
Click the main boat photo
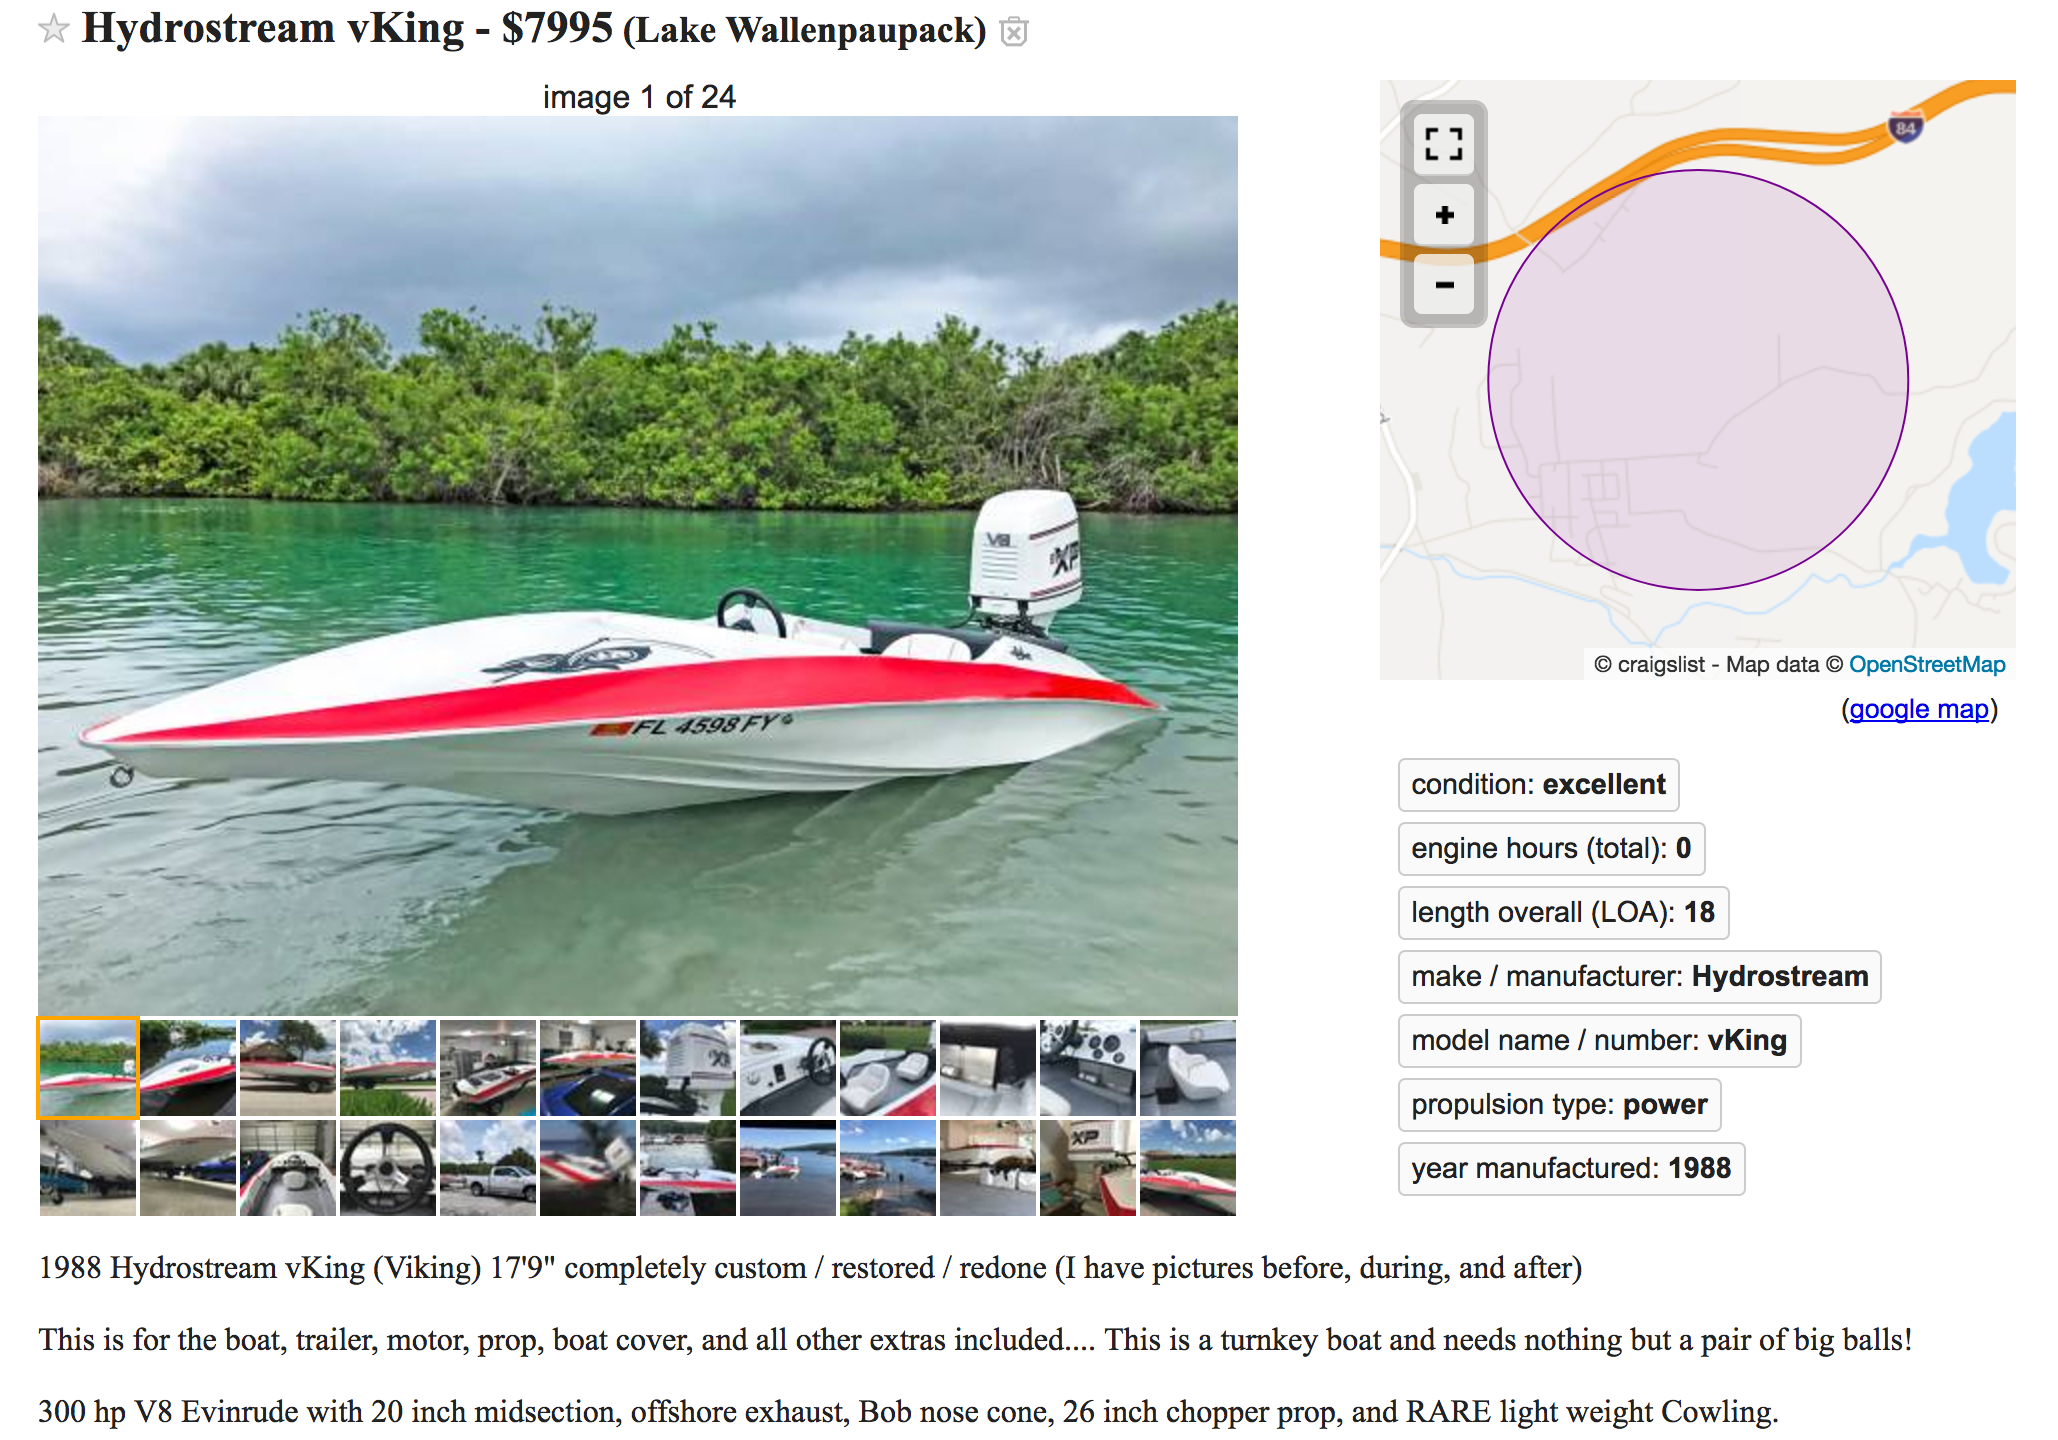tap(638, 566)
